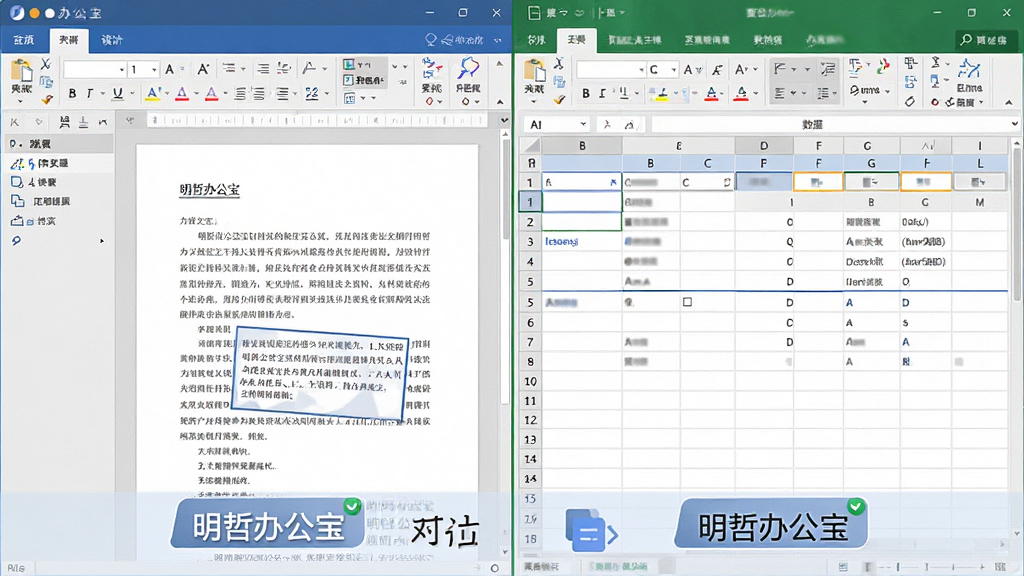The image size is (1024, 576).
Task: Expand the spreadsheet formula bar
Action: (1014, 124)
